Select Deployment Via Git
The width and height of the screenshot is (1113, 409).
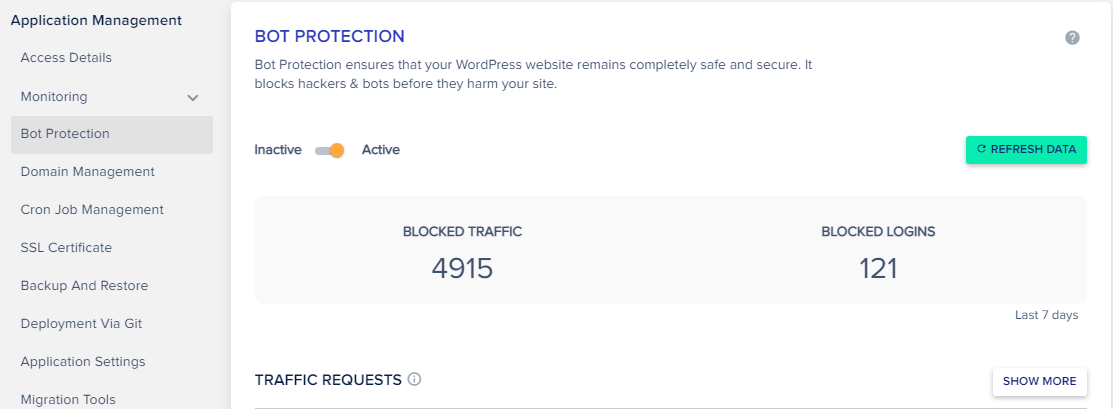coord(74,324)
